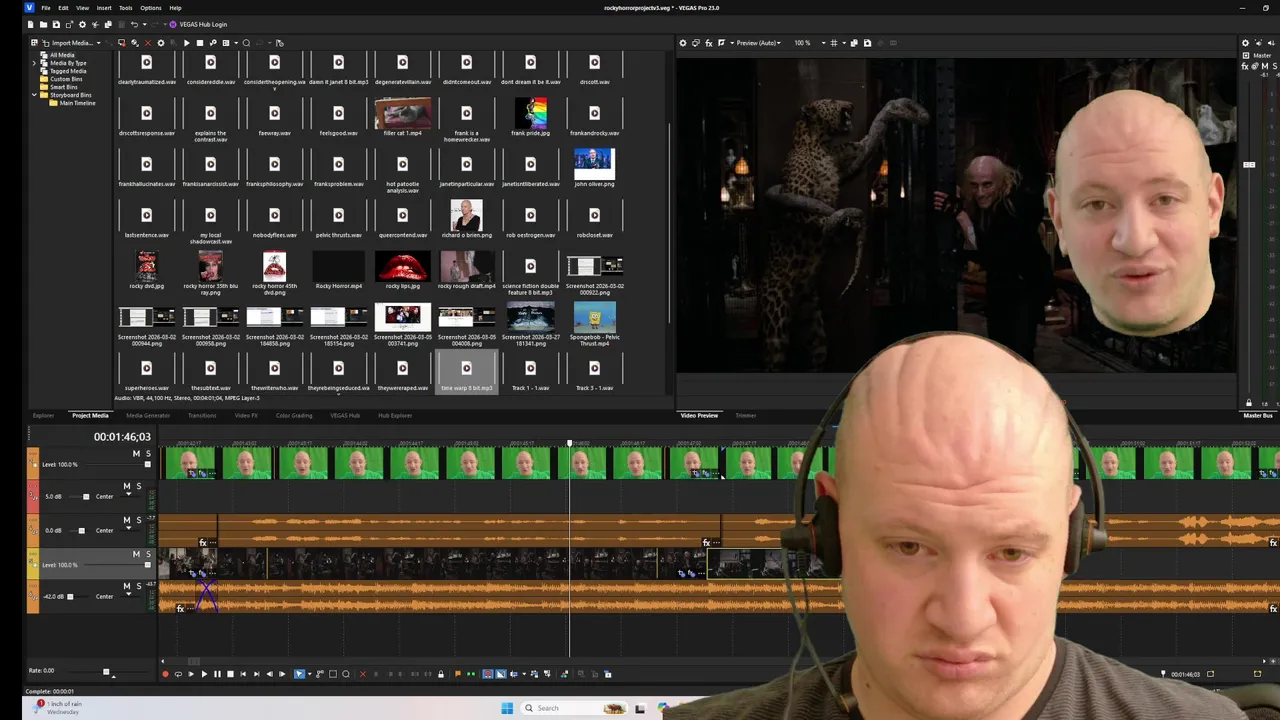Click the Project Media views icon left of Import Media
The image size is (1280, 720).
tap(34, 43)
